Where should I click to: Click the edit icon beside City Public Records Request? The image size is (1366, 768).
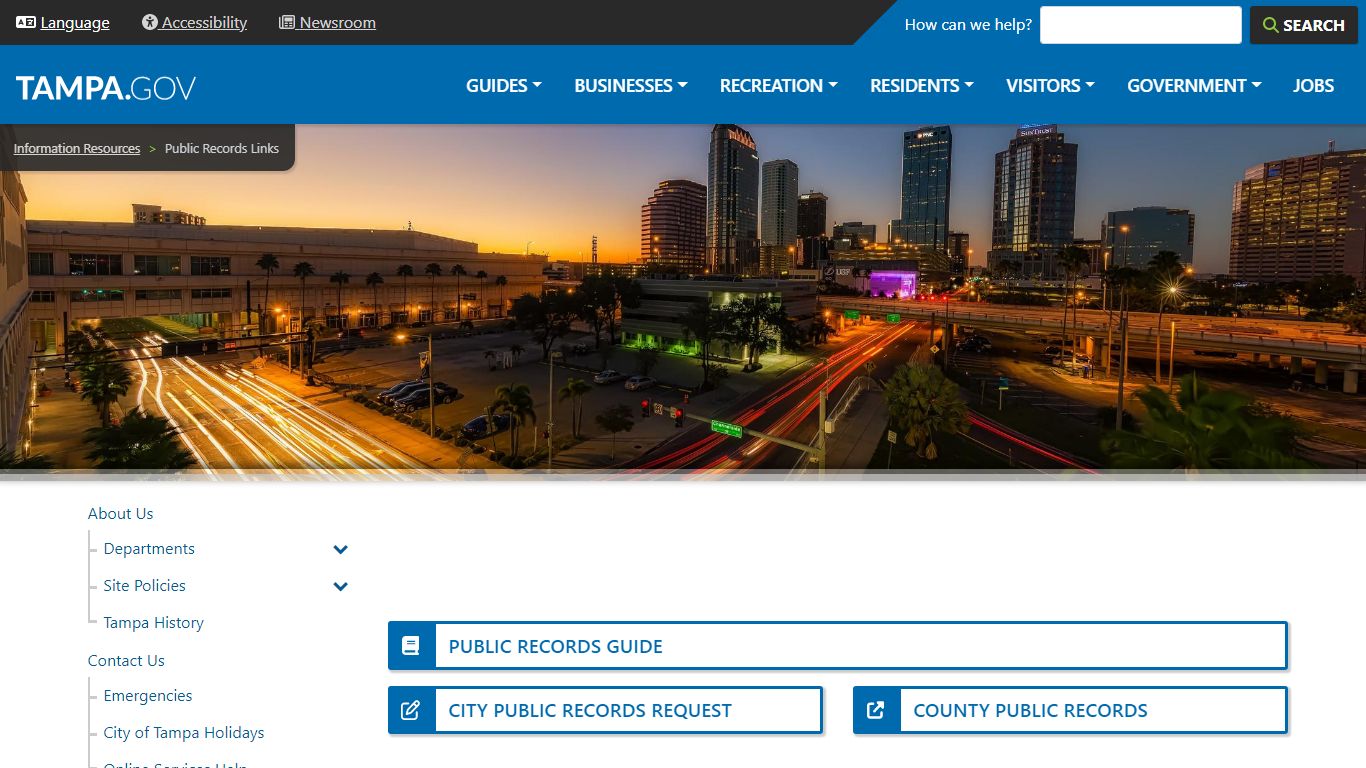(x=411, y=710)
